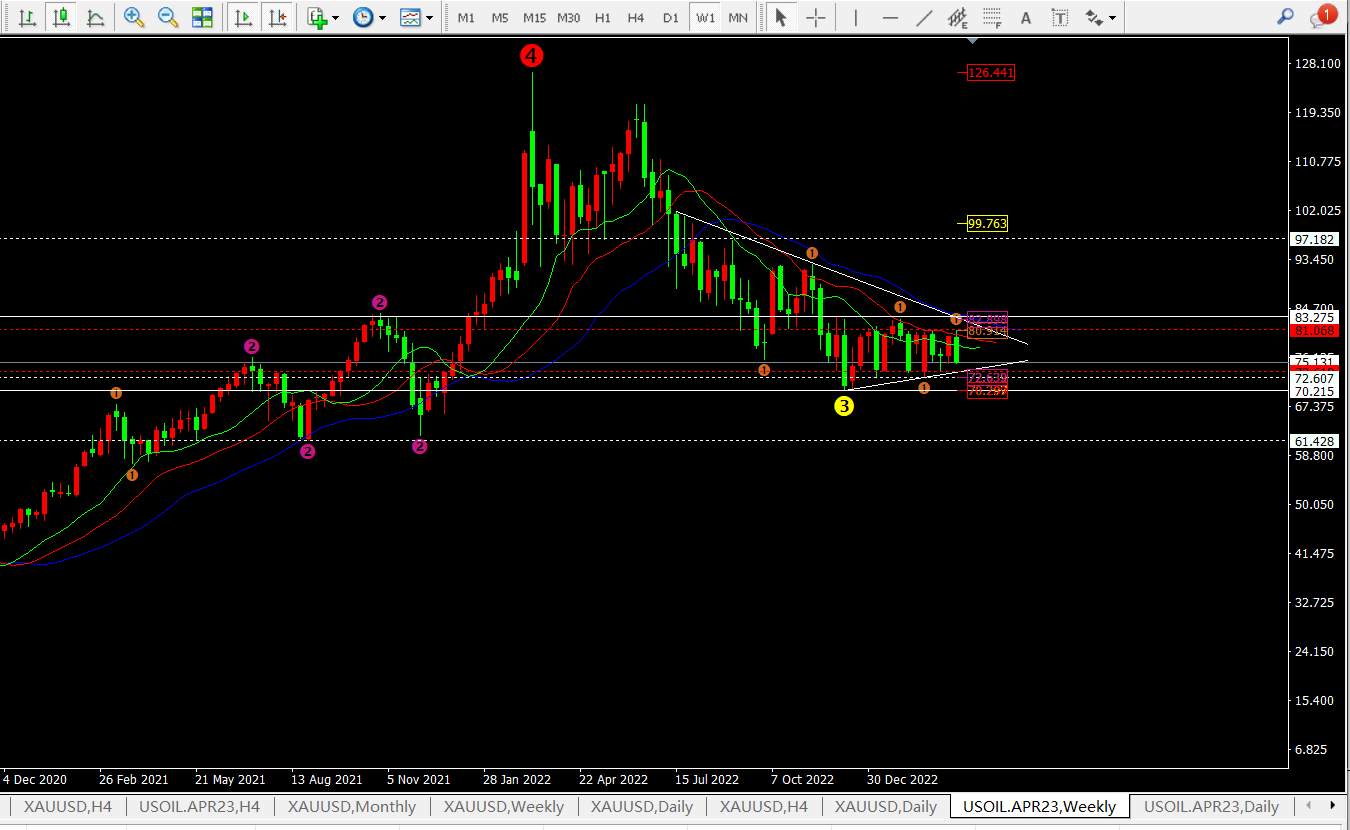The width and height of the screenshot is (1350, 830).
Task: Open USOIL.APR23,H4 chart tab
Action: 200,806
